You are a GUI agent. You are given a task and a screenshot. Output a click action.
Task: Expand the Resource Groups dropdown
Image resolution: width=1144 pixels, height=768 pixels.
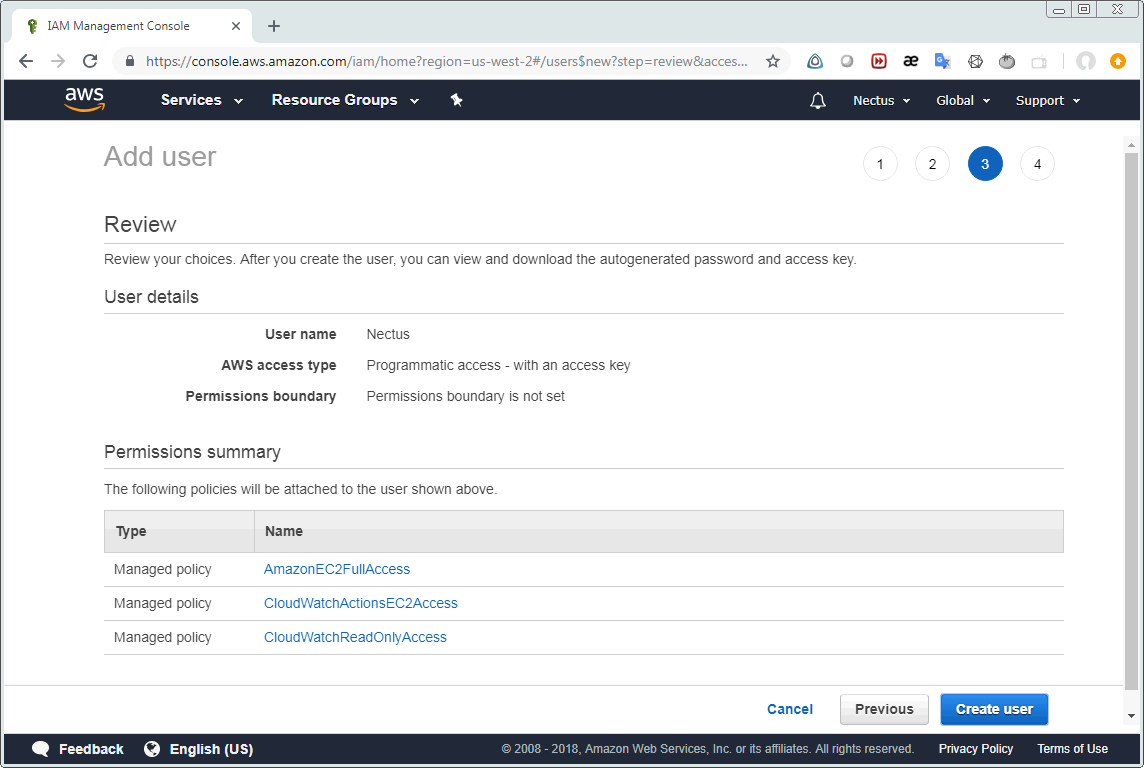tap(345, 100)
